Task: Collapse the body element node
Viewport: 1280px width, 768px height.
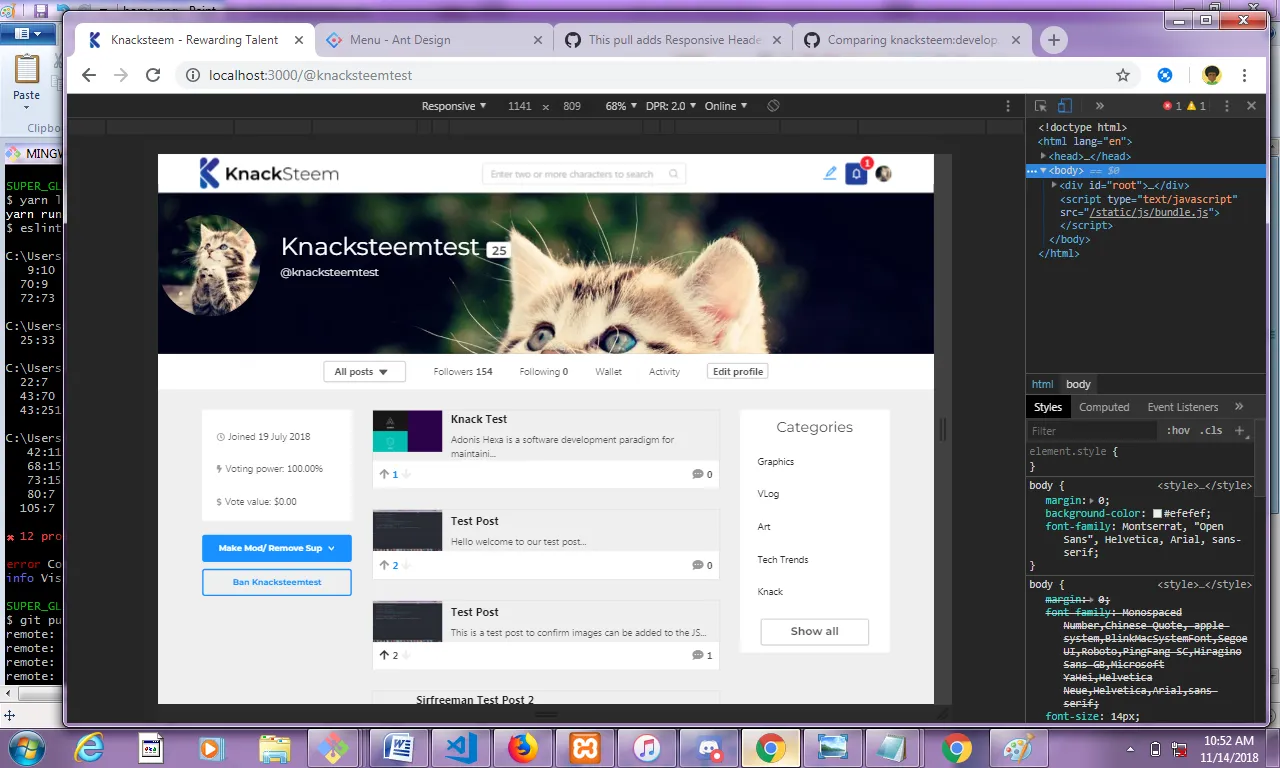Action: click(x=1043, y=171)
